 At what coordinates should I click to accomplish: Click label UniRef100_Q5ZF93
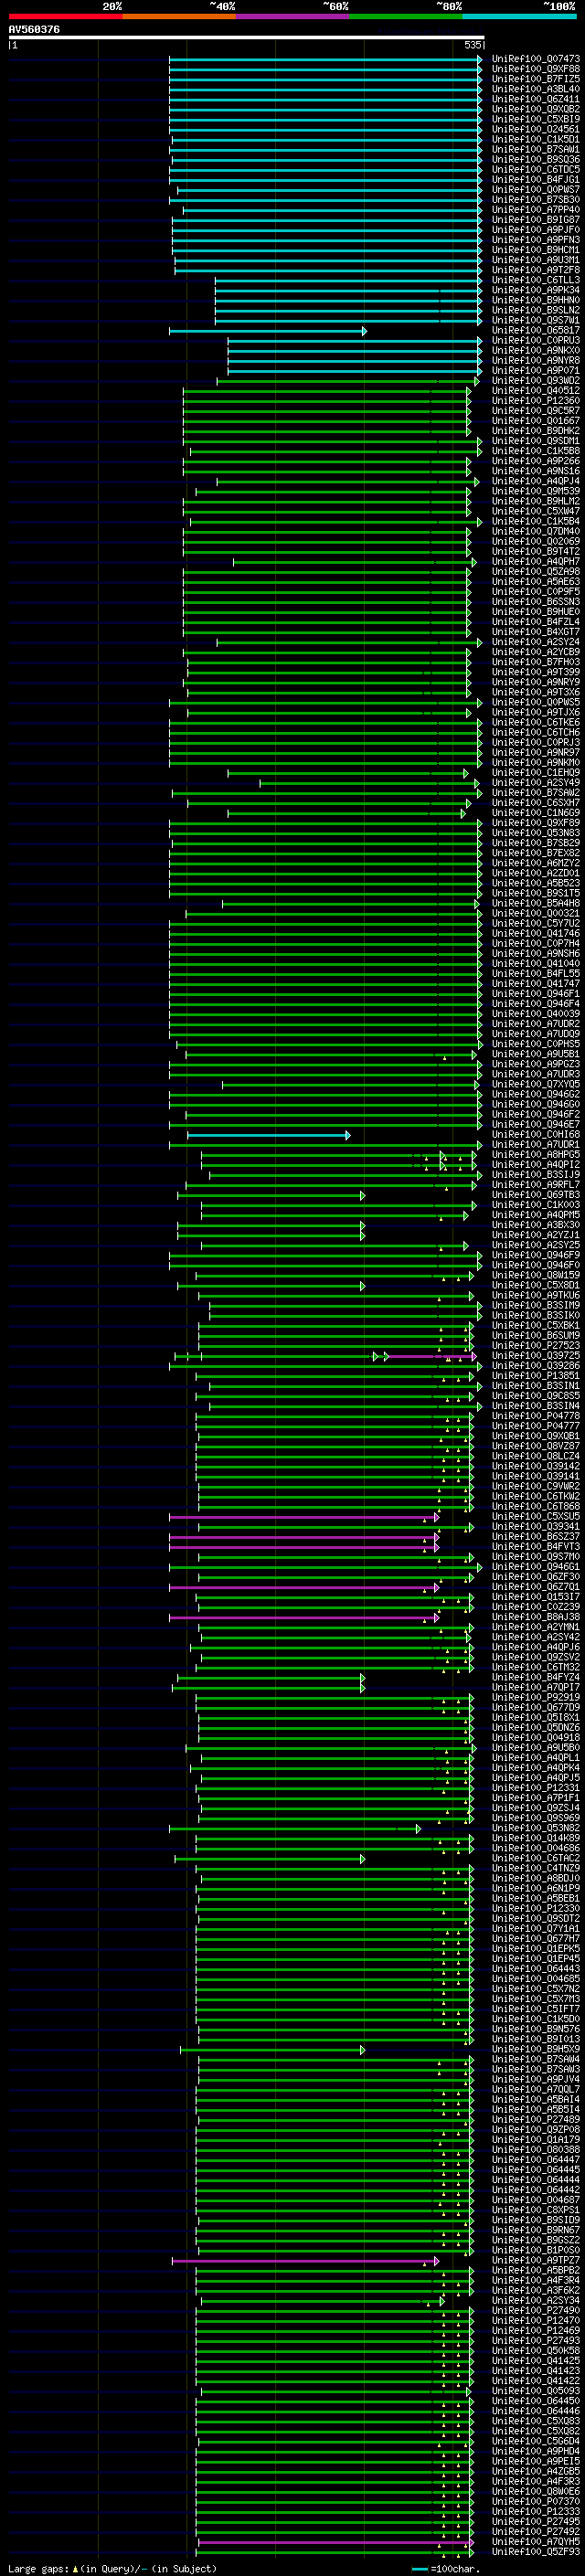pos(536,2554)
